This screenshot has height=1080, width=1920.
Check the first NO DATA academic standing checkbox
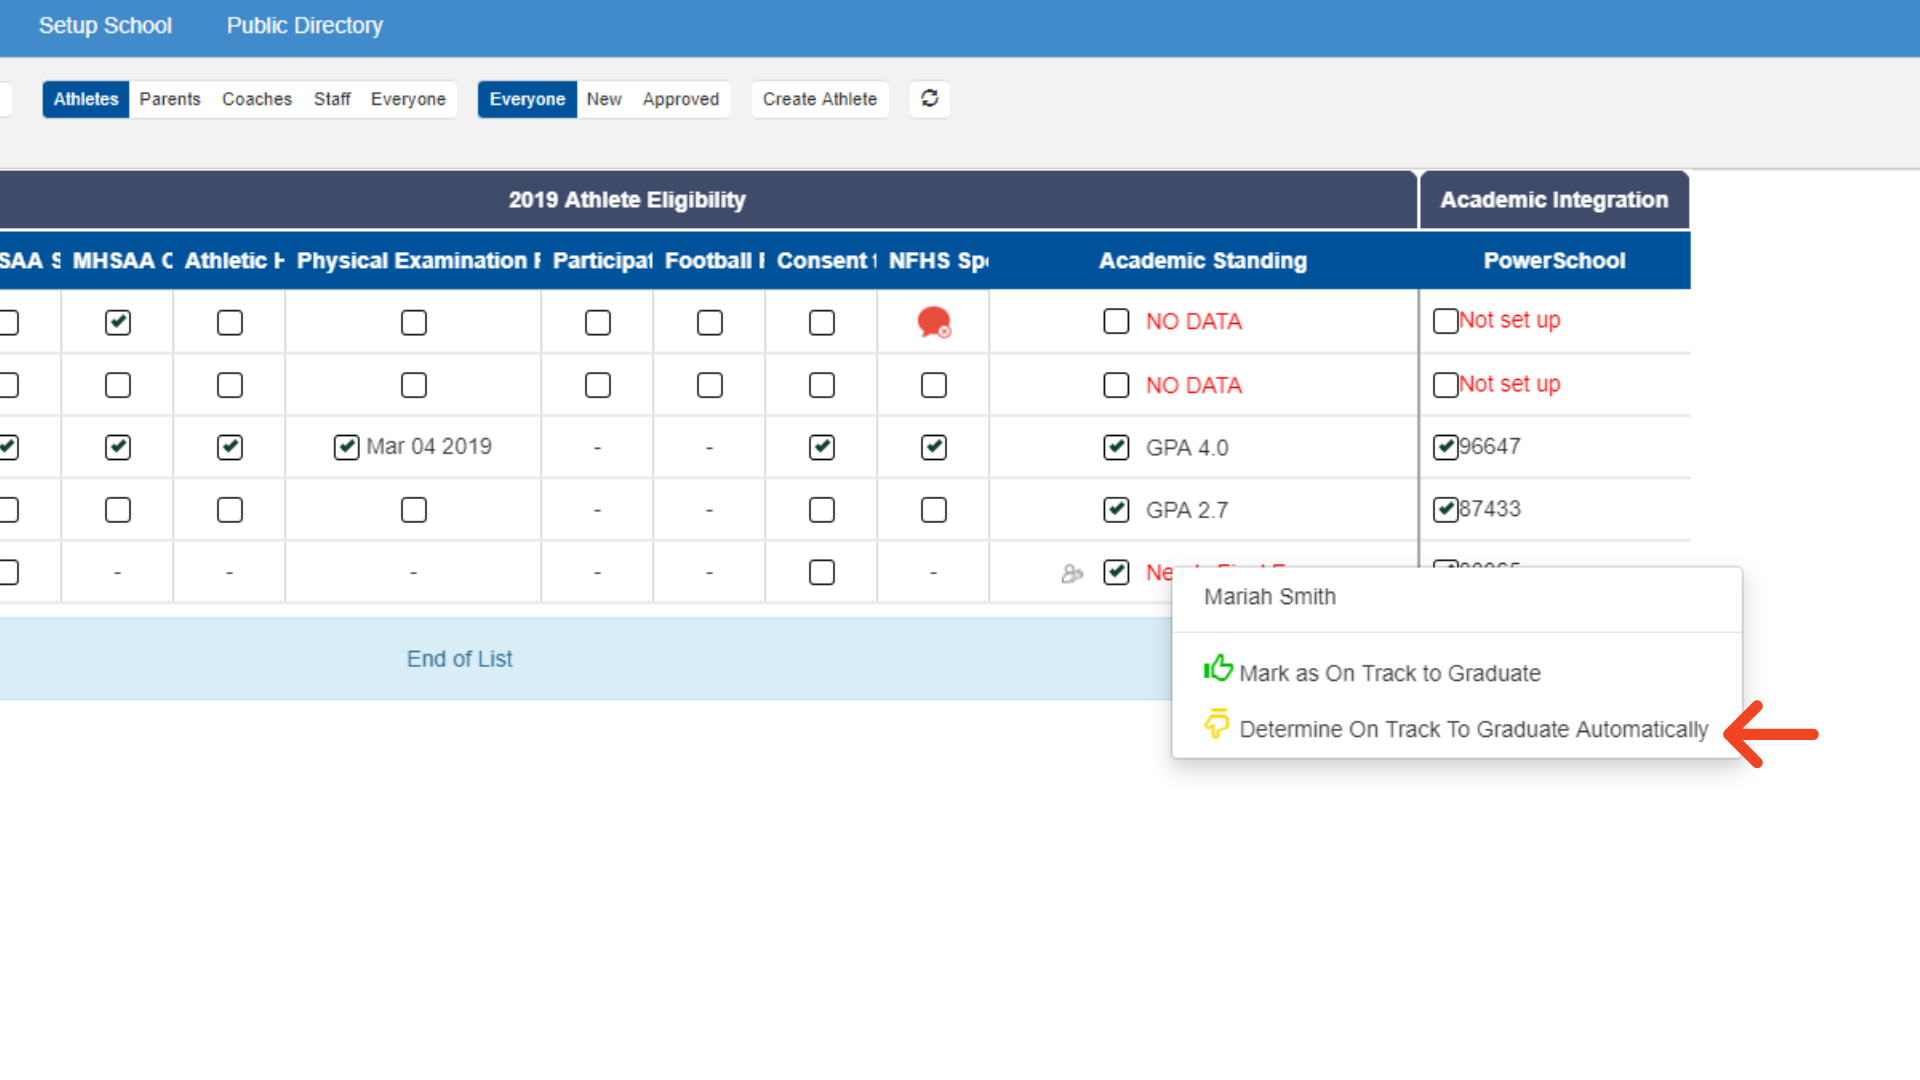[x=1116, y=321]
